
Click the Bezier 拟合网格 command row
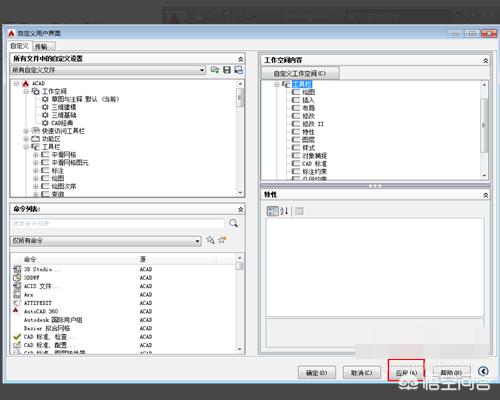coord(123,328)
